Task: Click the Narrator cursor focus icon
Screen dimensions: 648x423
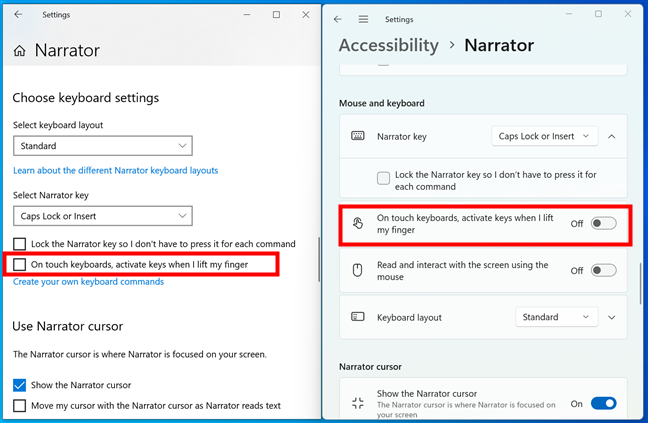Action: tap(358, 403)
